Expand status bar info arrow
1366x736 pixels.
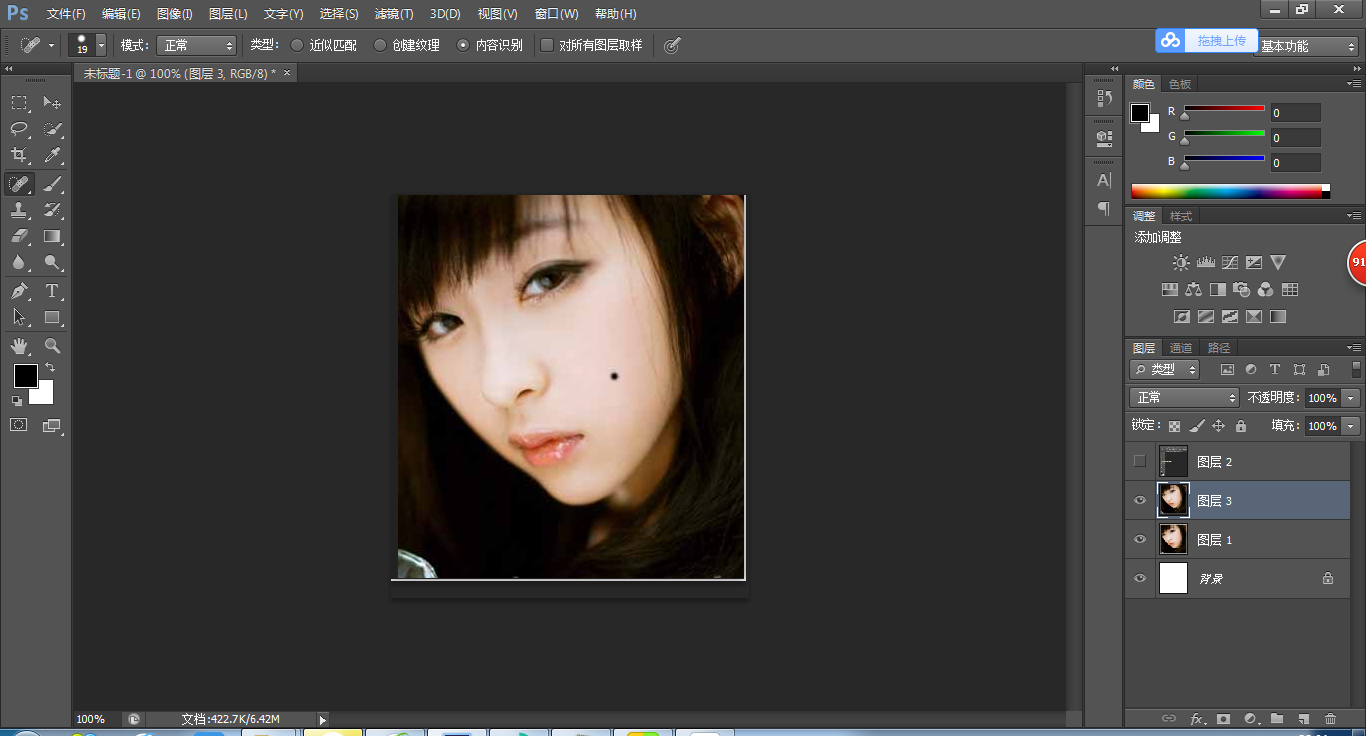(322, 719)
